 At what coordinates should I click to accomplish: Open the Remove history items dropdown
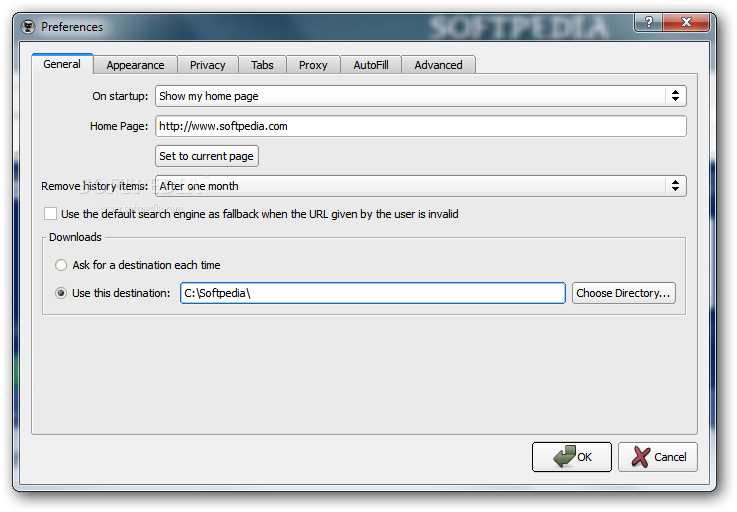(421, 186)
